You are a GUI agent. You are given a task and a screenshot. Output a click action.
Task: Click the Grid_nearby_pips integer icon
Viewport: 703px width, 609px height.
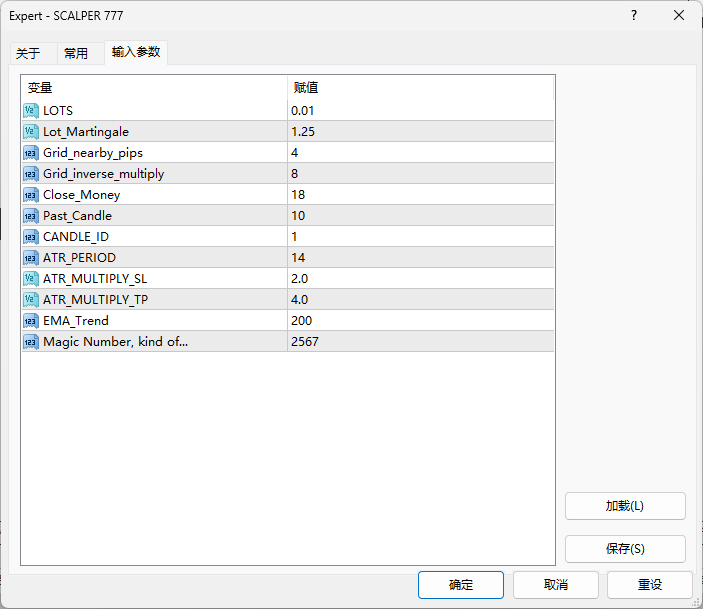(30, 153)
